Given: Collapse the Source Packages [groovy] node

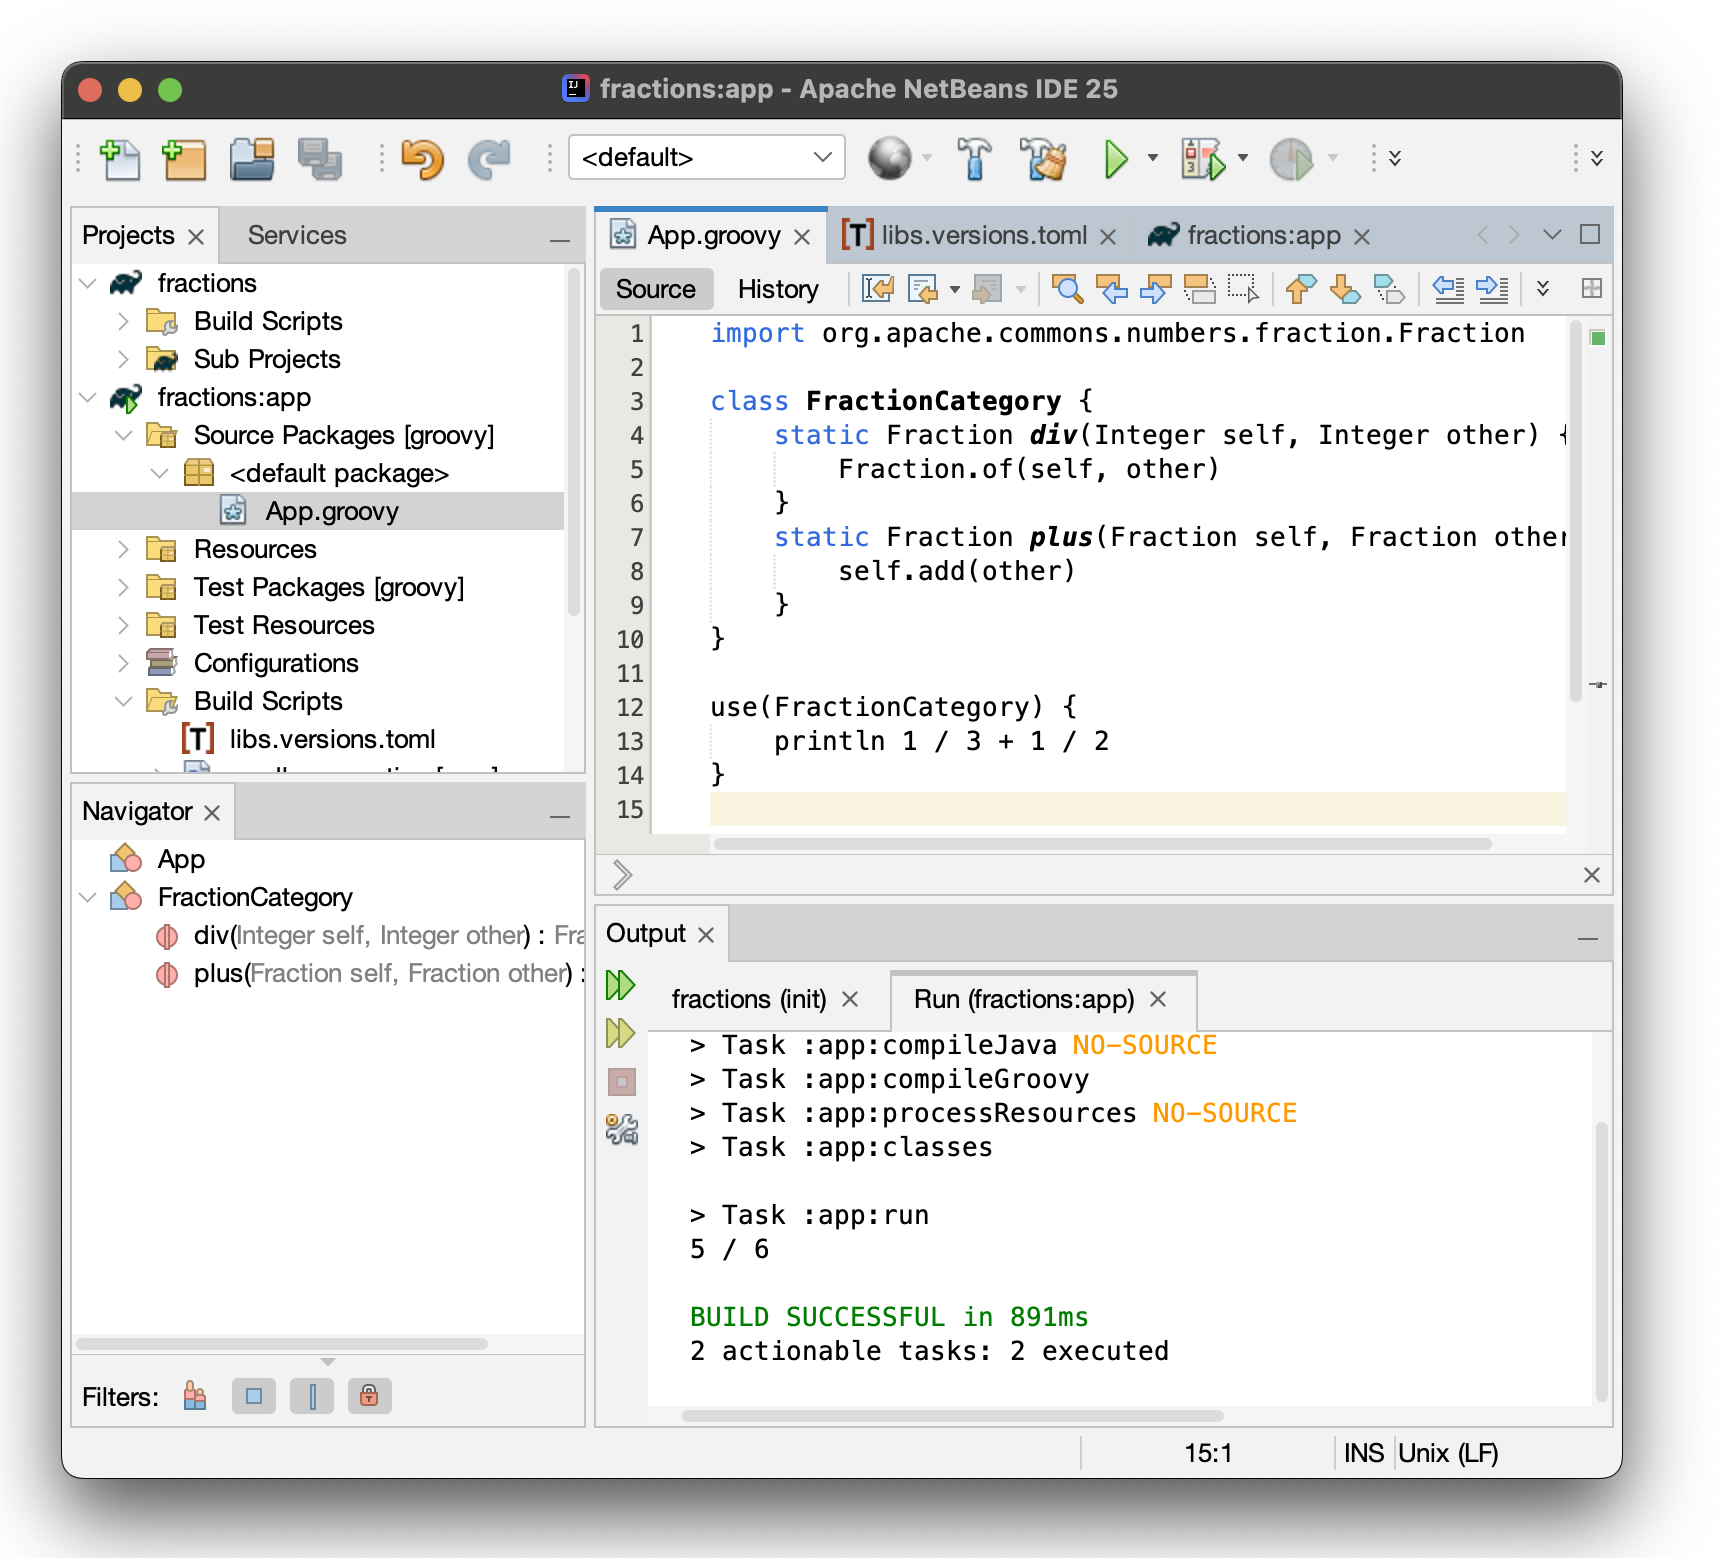Looking at the screenshot, I should (x=123, y=435).
